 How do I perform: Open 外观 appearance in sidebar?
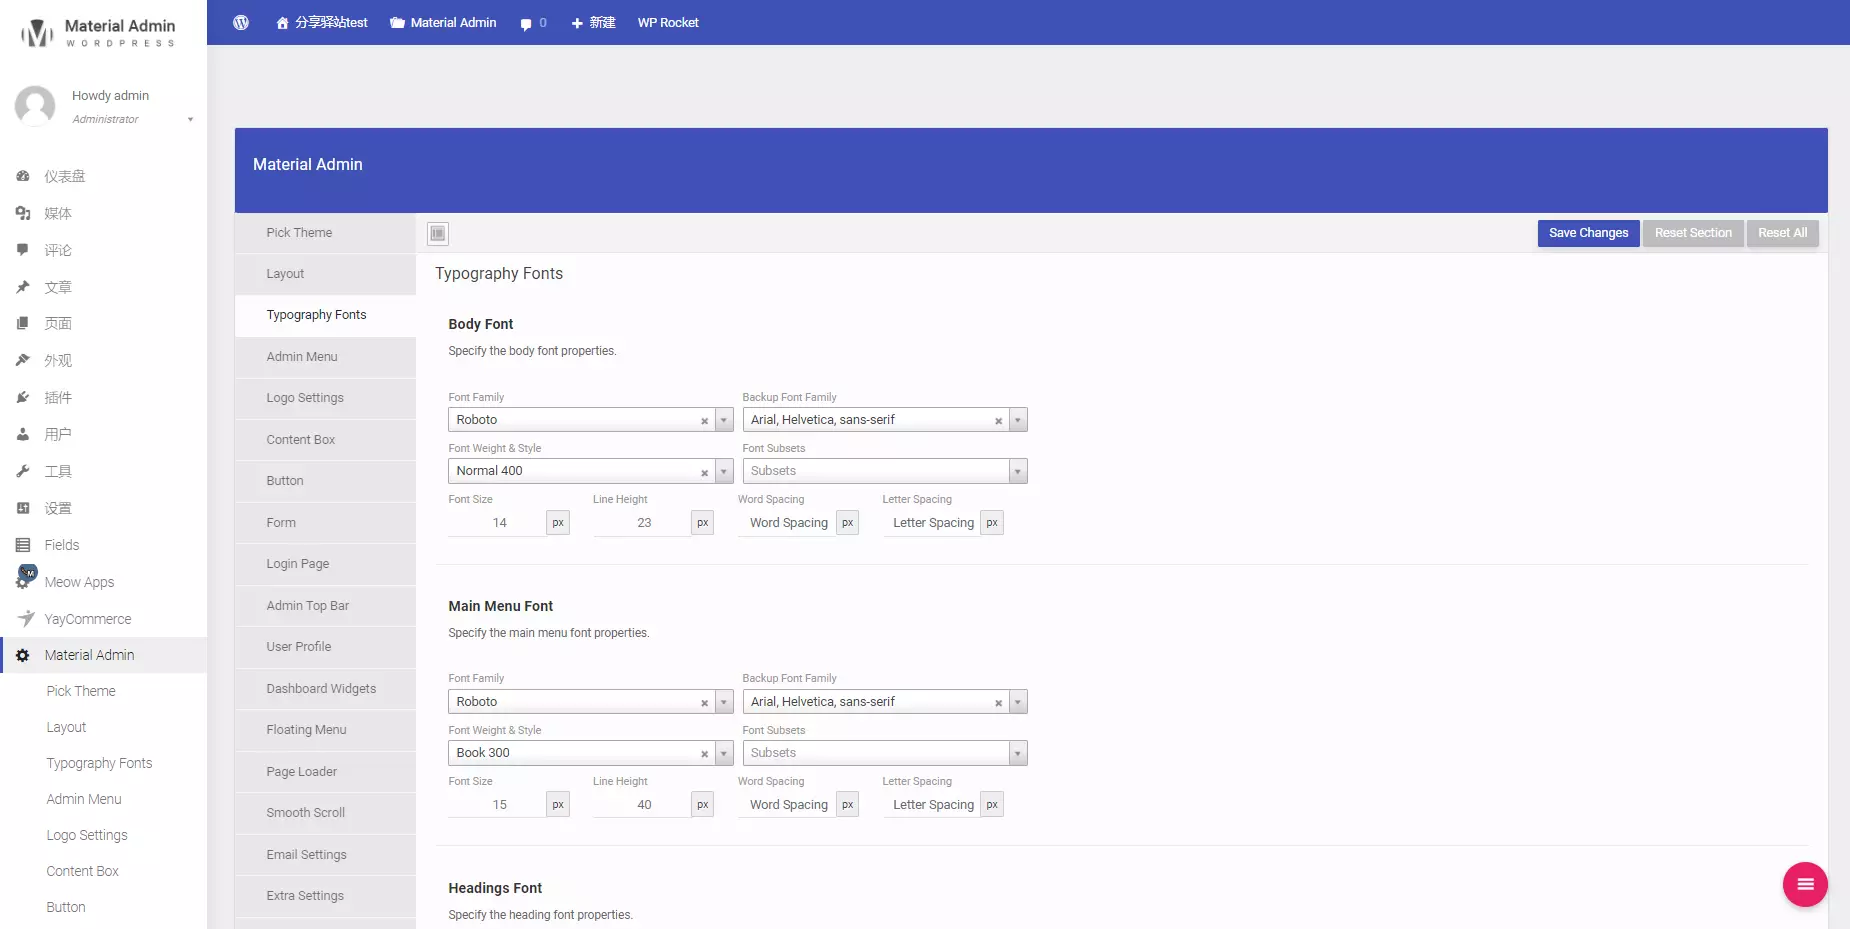(x=104, y=360)
